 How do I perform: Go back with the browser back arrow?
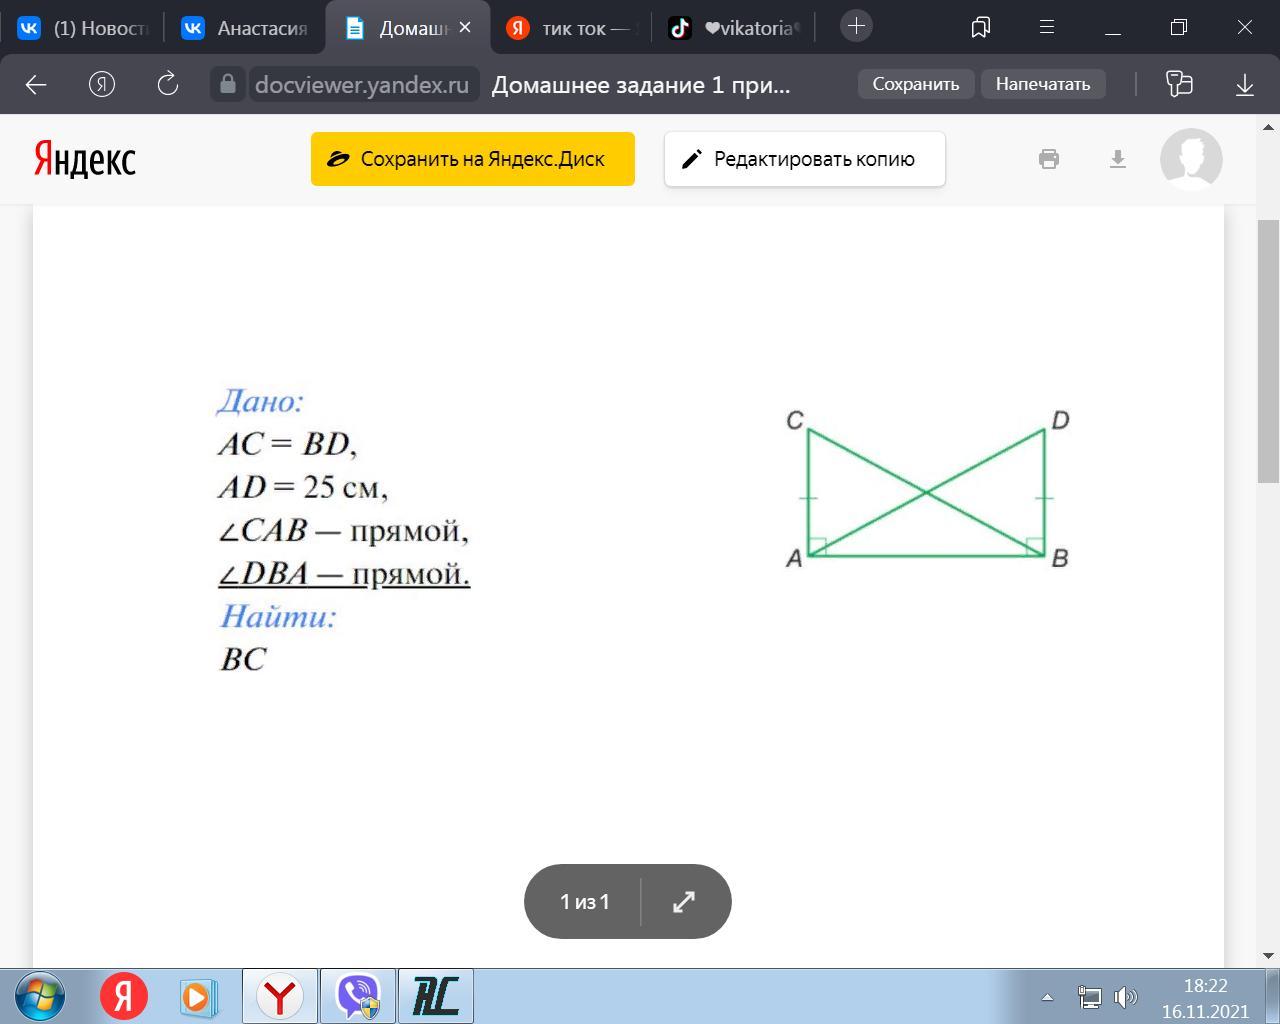(x=36, y=85)
